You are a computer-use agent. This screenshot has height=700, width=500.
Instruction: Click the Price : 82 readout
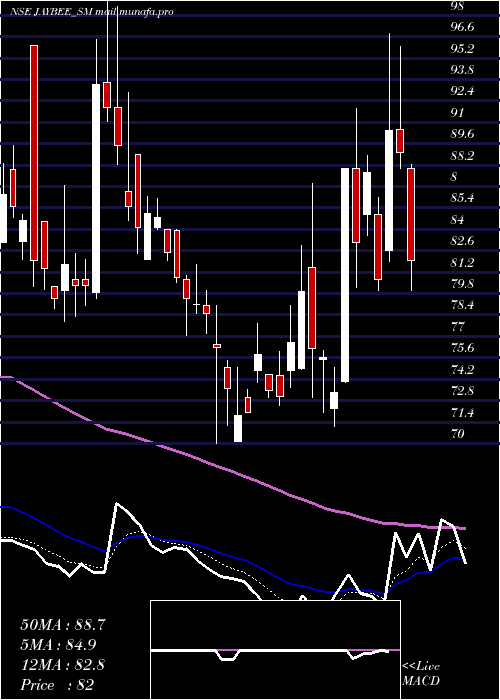coord(57,685)
